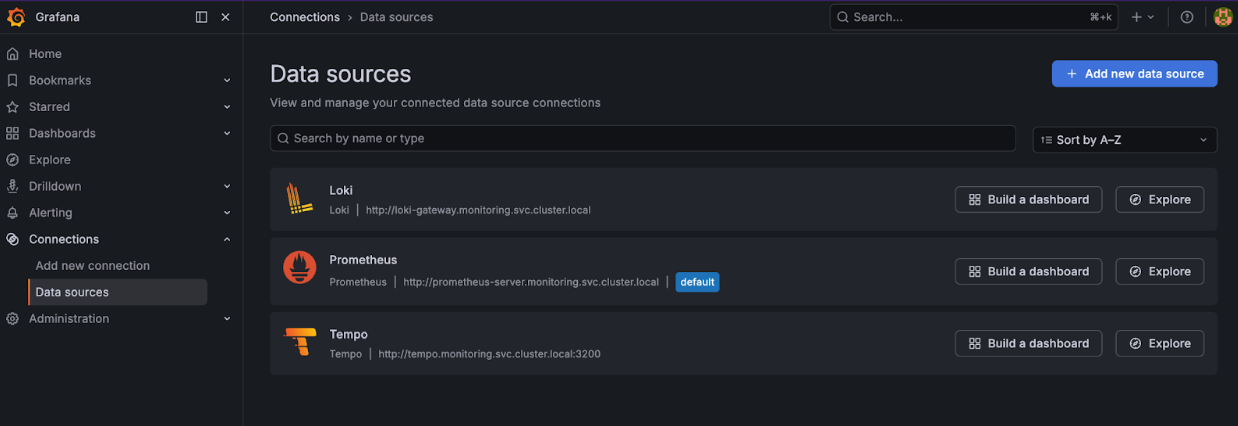Click the Dashboards grid icon
This screenshot has height=426, width=1238.
pyautogui.click(x=13, y=133)
